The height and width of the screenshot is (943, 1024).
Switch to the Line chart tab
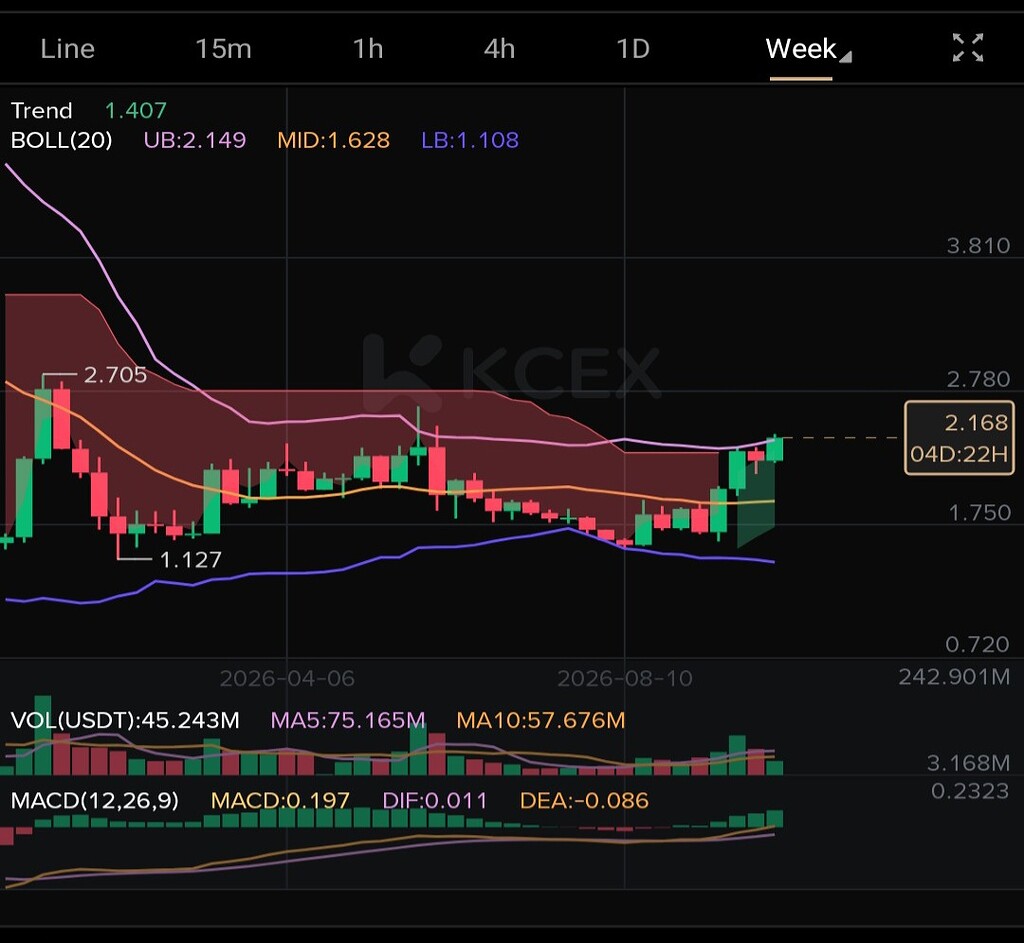tap(67, 49)
